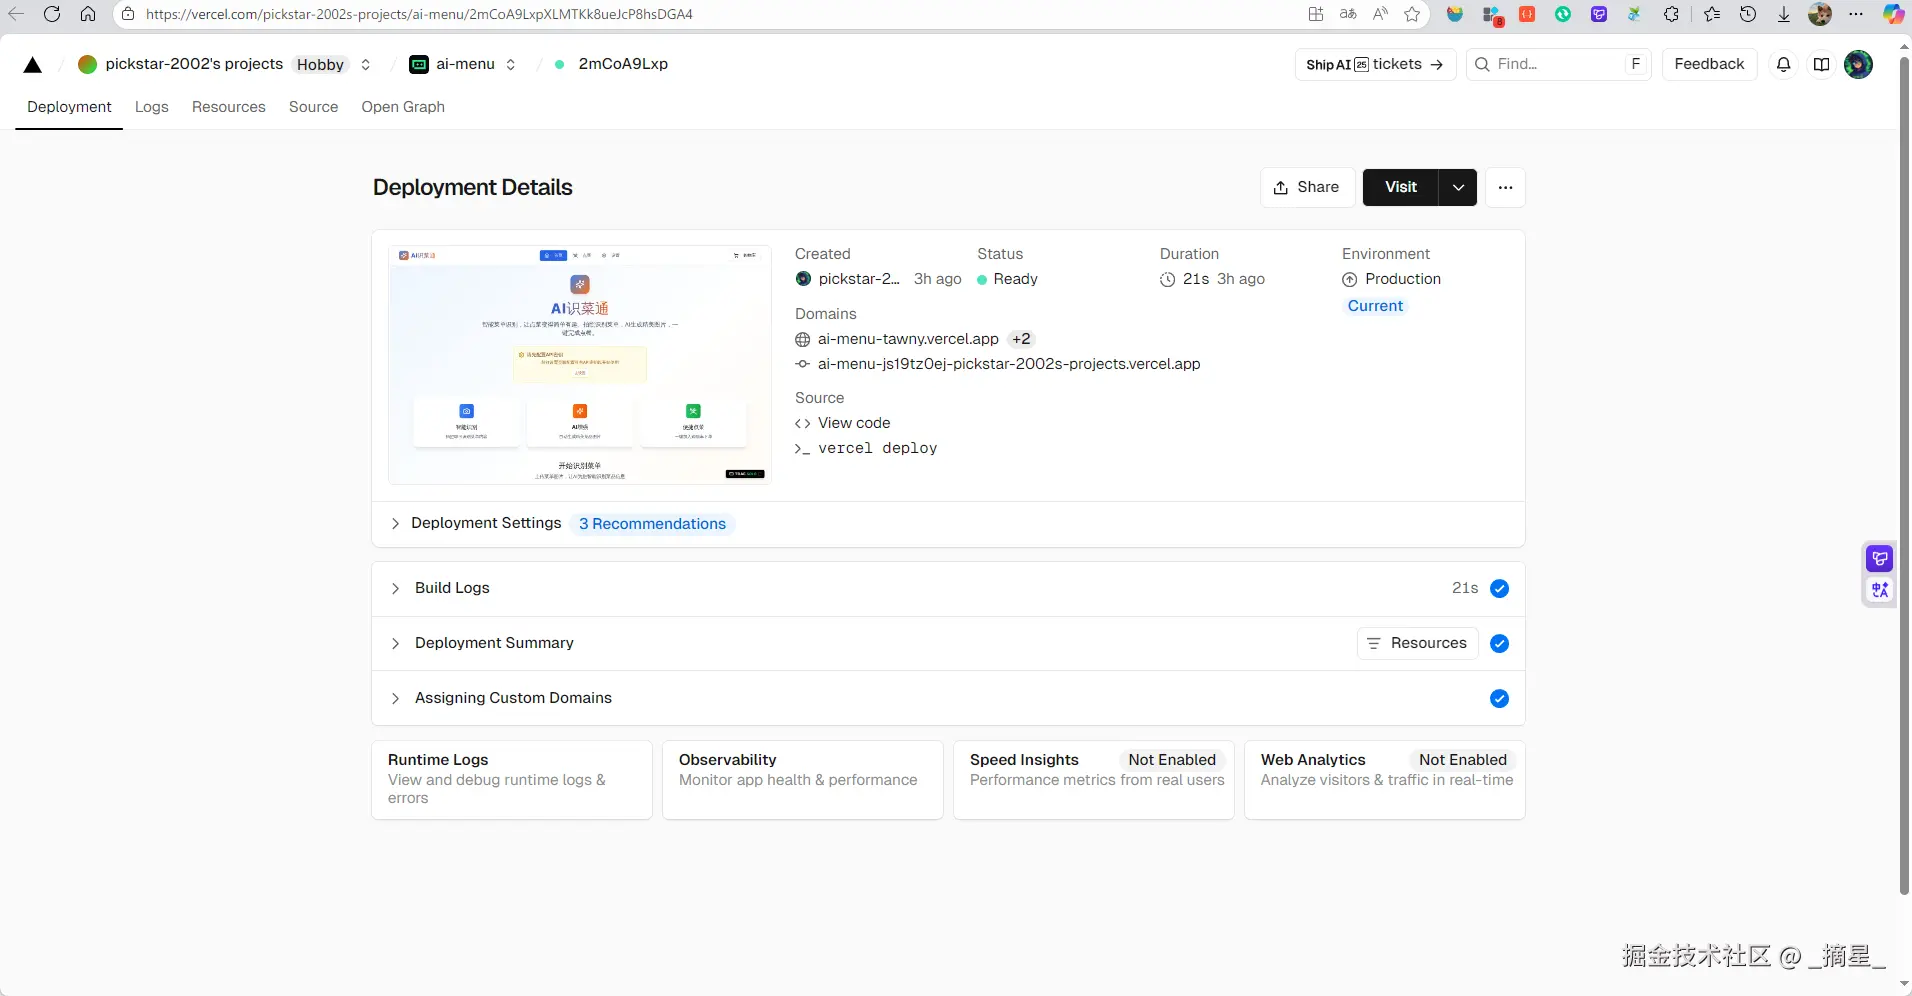Open ai-menu-tawny.vercel.app domain link
The height and width of the screenshot is (996, 1912).
pos(908,339)
